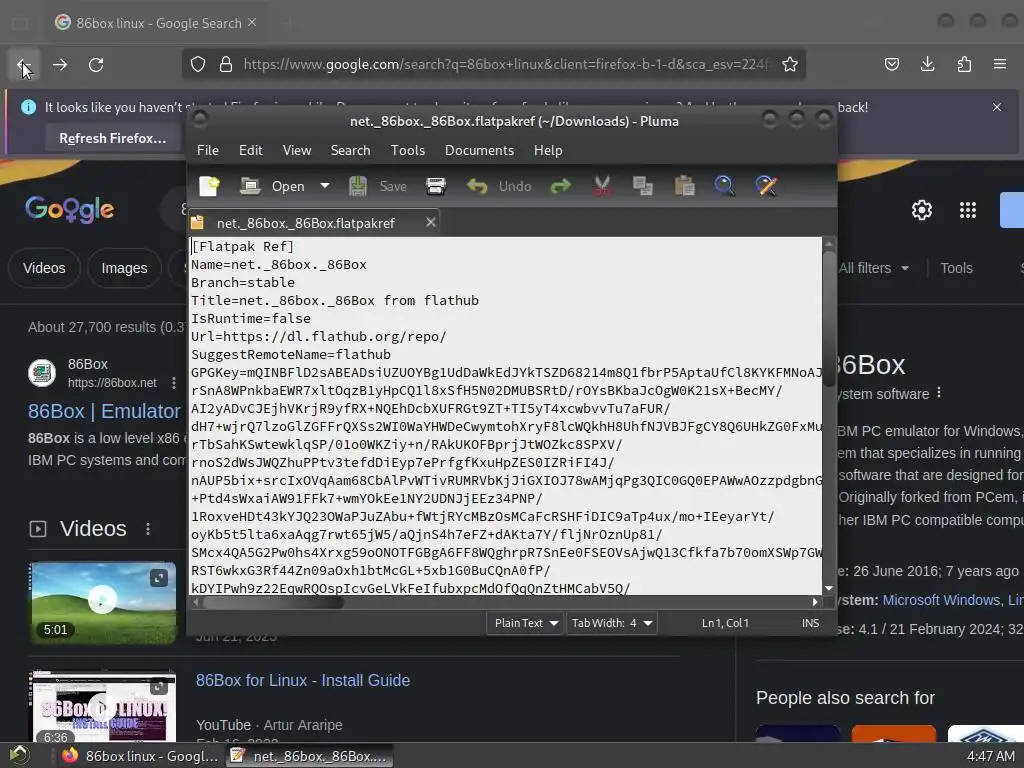The width and height of the screenshot is (1024, 768).
Task: Open Find with the magnifier icon
Action: tap(724, 186)
